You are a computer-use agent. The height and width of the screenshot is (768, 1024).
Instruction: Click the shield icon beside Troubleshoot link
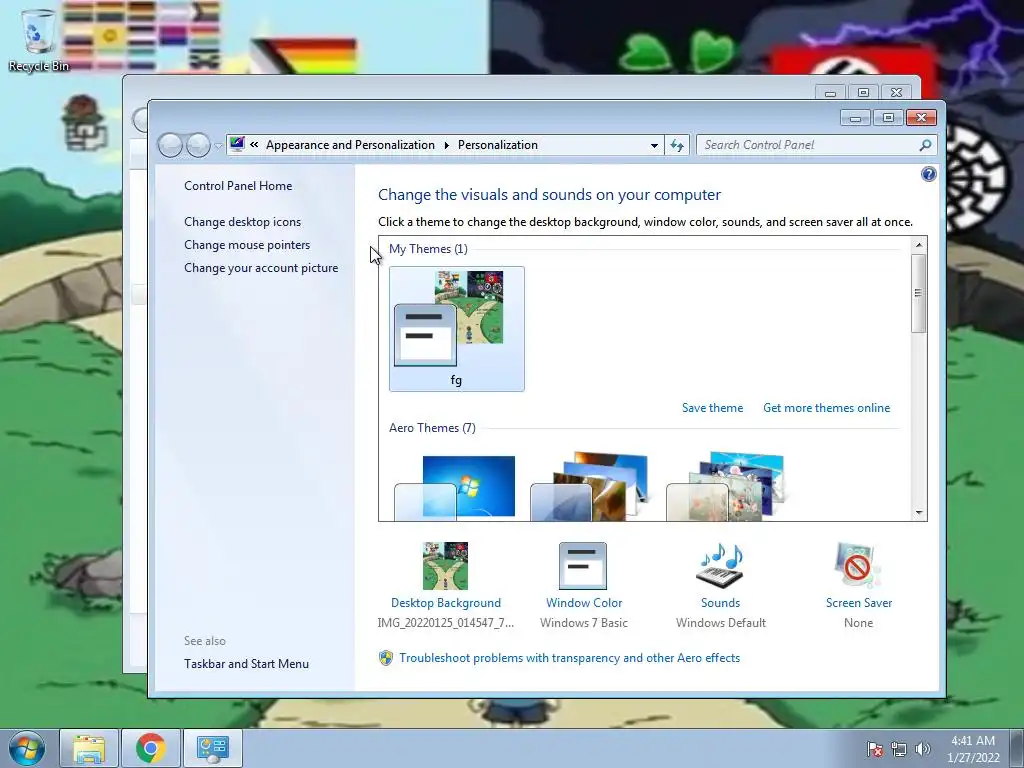point(386,658)
